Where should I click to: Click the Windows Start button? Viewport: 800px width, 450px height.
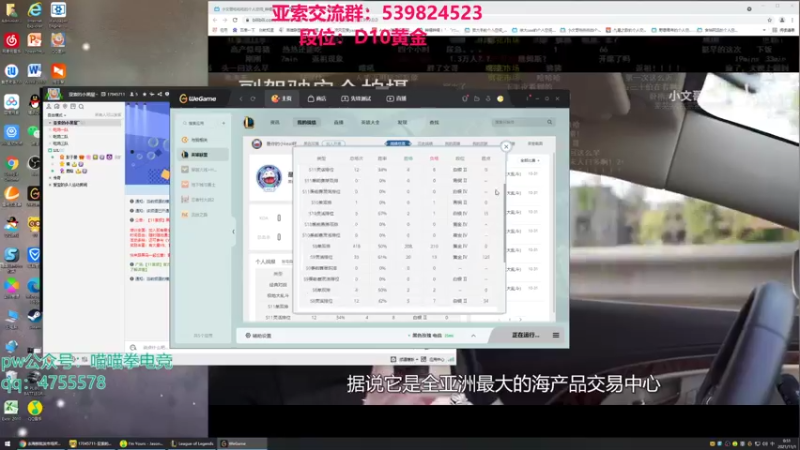[x=7, y=443]
